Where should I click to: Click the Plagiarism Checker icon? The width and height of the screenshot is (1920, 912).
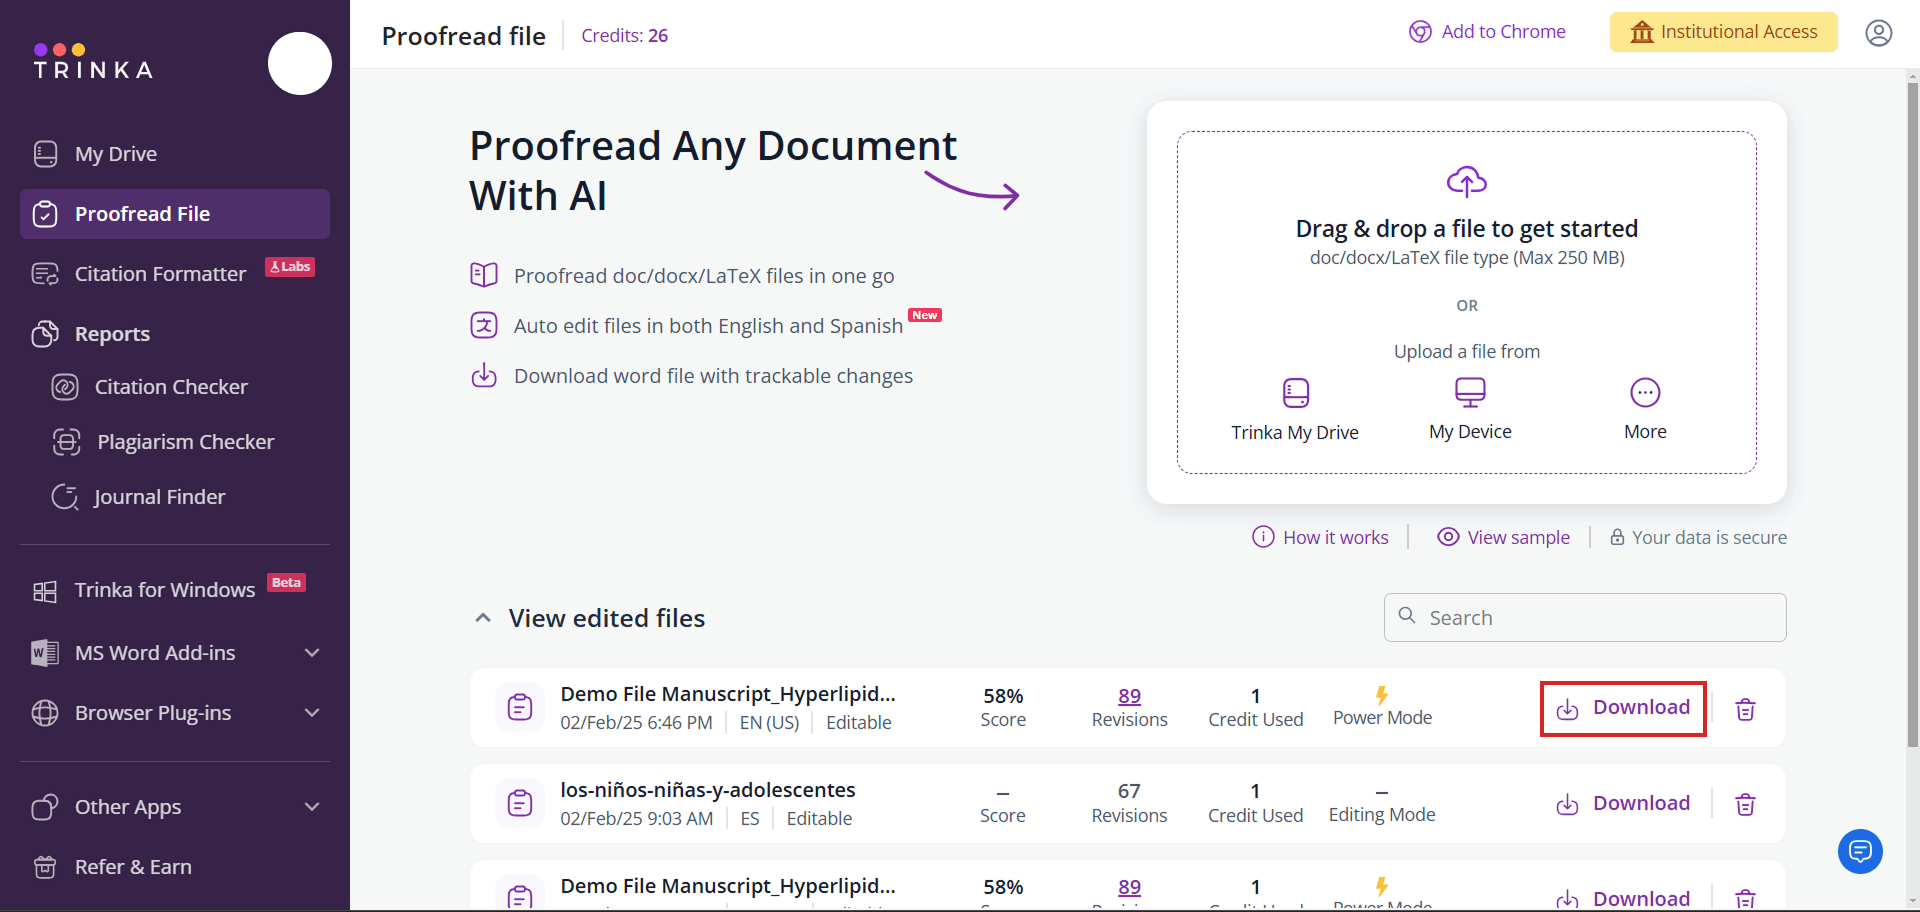point(66,442)
